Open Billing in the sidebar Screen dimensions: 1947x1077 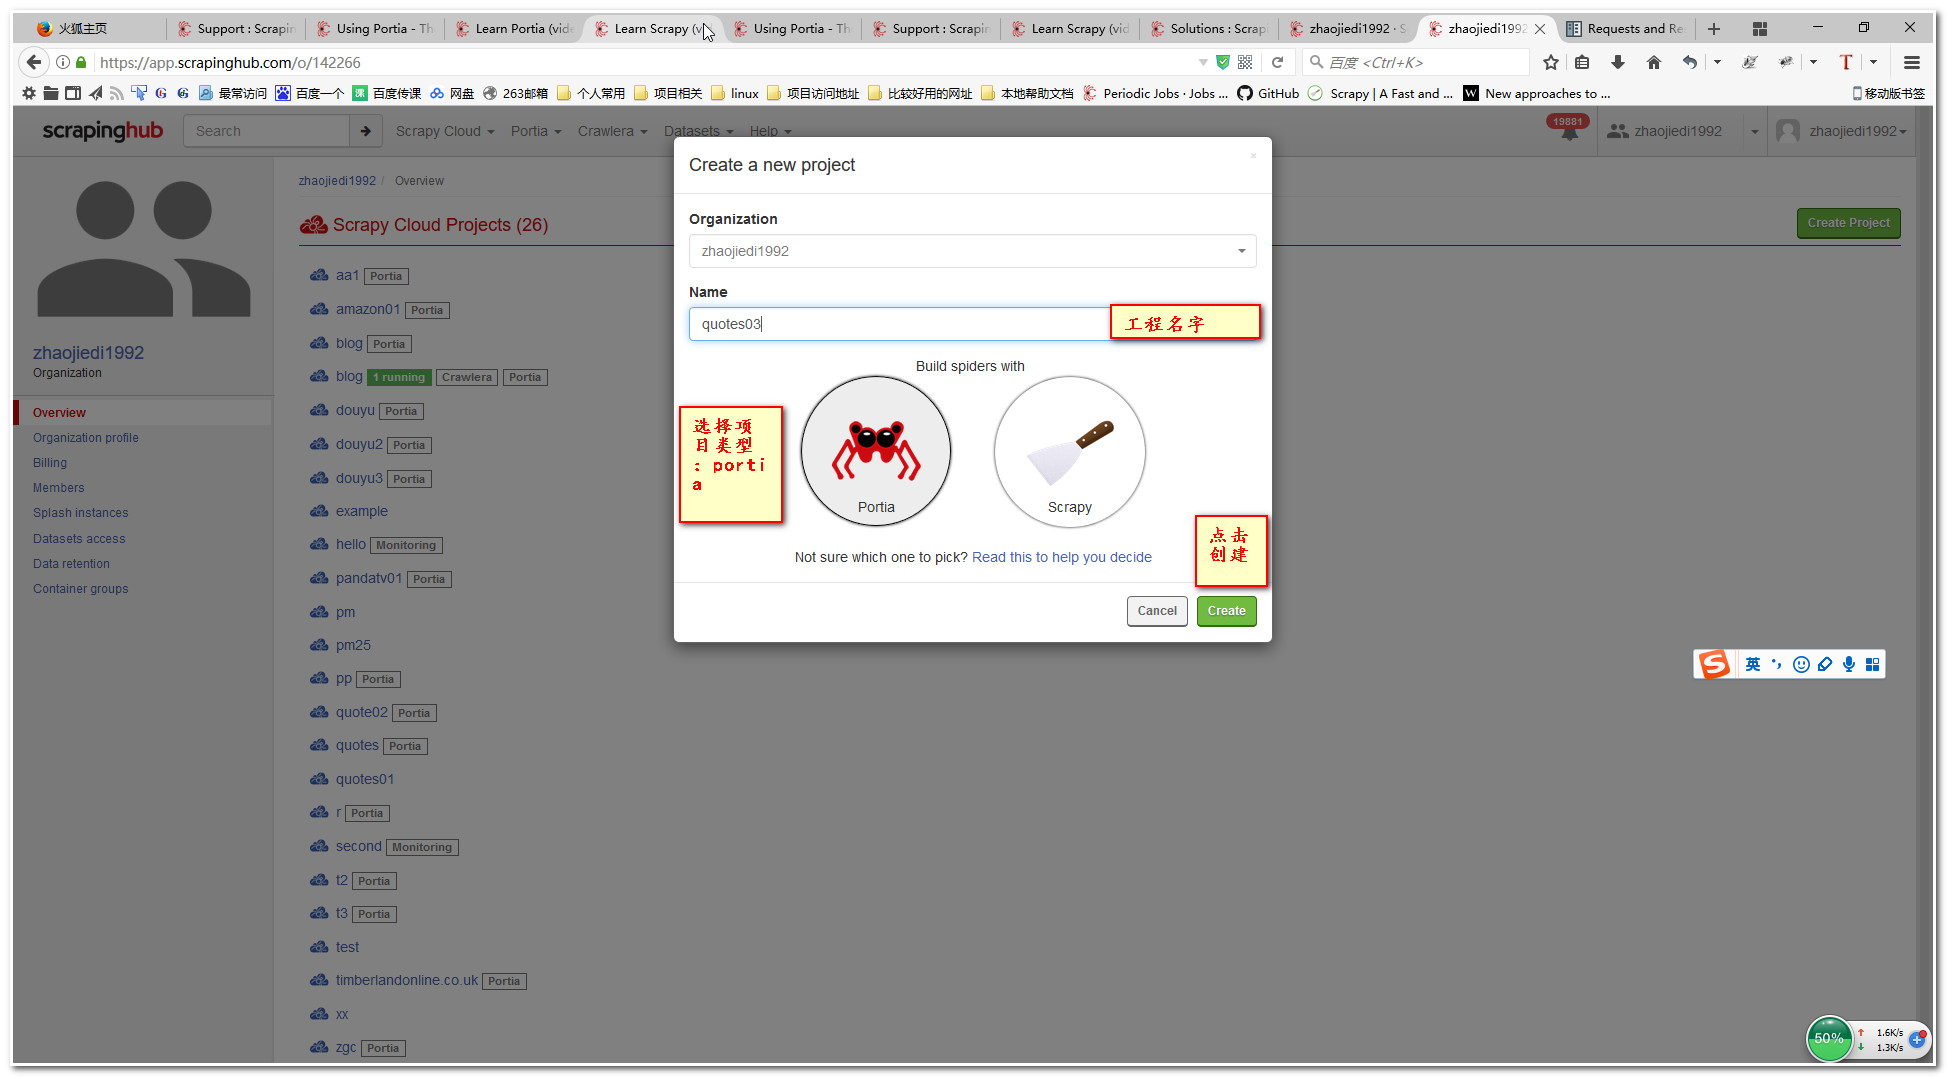(x=50, y=463)
